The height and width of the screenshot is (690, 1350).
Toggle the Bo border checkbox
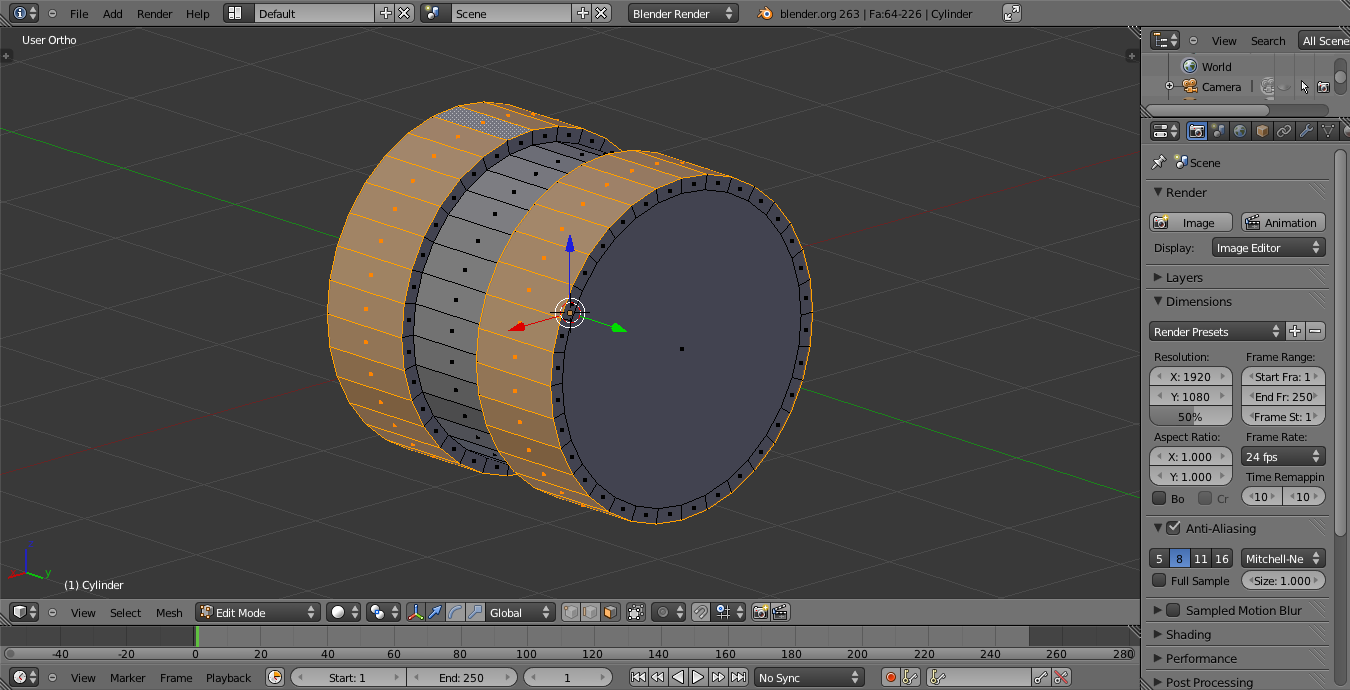tap(1159, 497)
